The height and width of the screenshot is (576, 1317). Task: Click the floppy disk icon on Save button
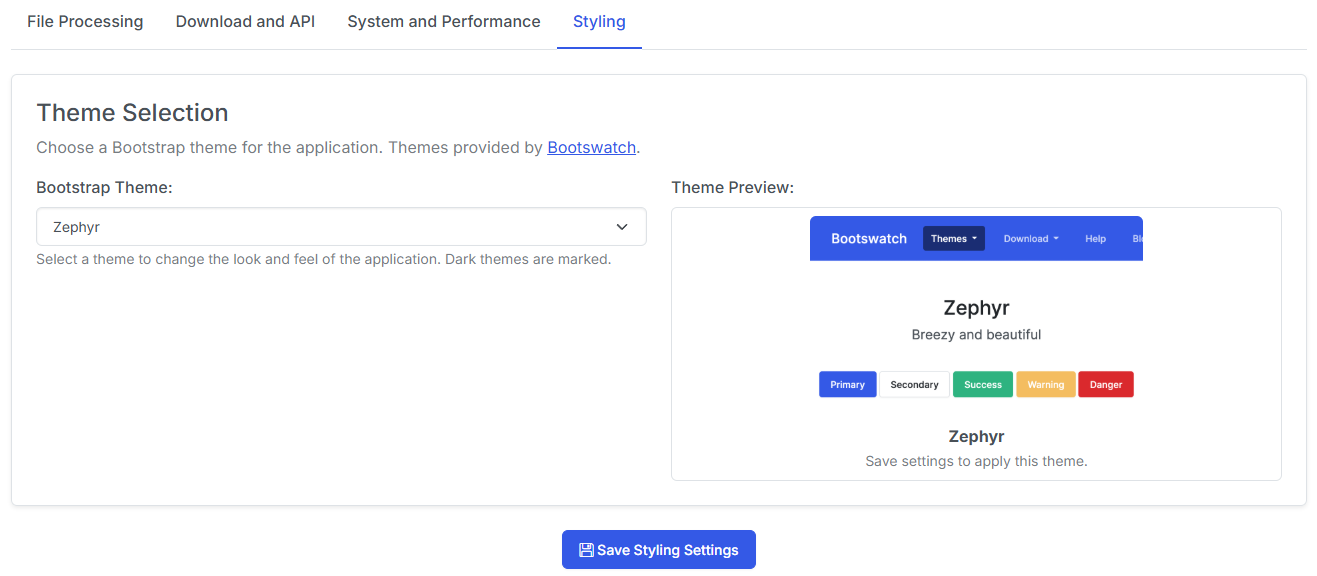click(586, 550)
